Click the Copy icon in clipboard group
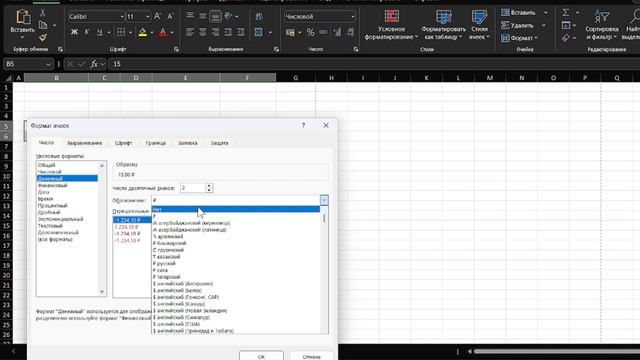Screen dimensions: 640x360 tap(43, 25)
